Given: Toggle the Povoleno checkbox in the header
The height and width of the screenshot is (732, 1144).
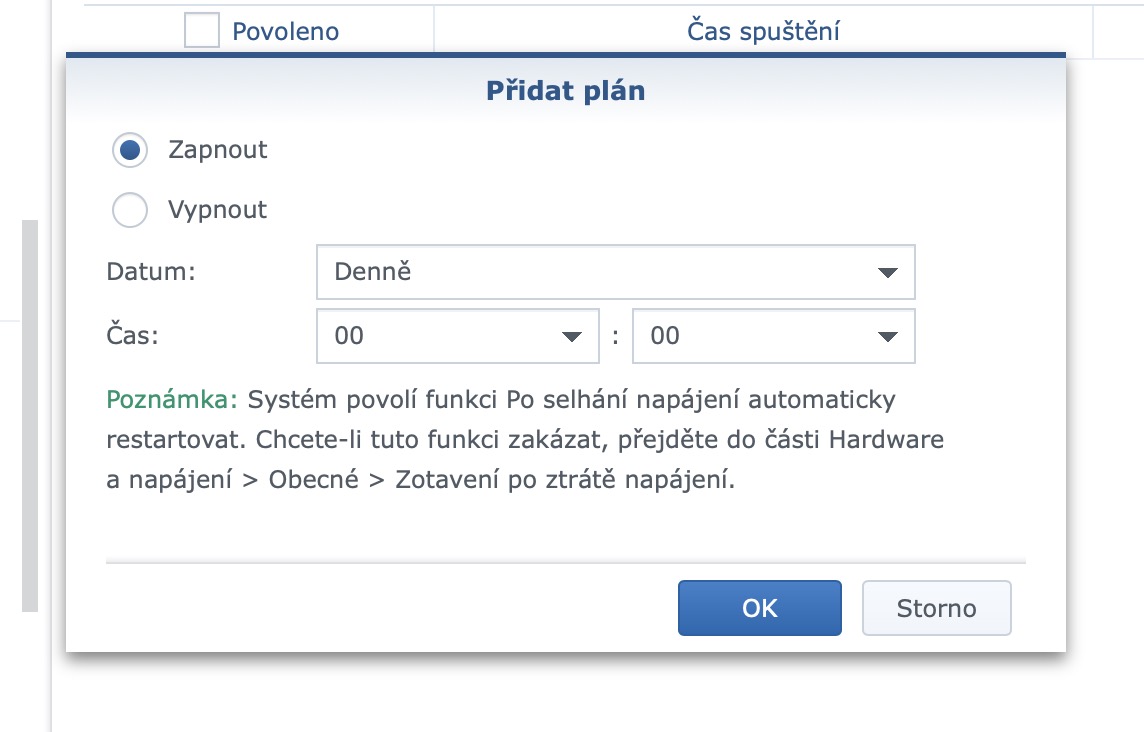Looking at the screenshot, I should 201,30.
